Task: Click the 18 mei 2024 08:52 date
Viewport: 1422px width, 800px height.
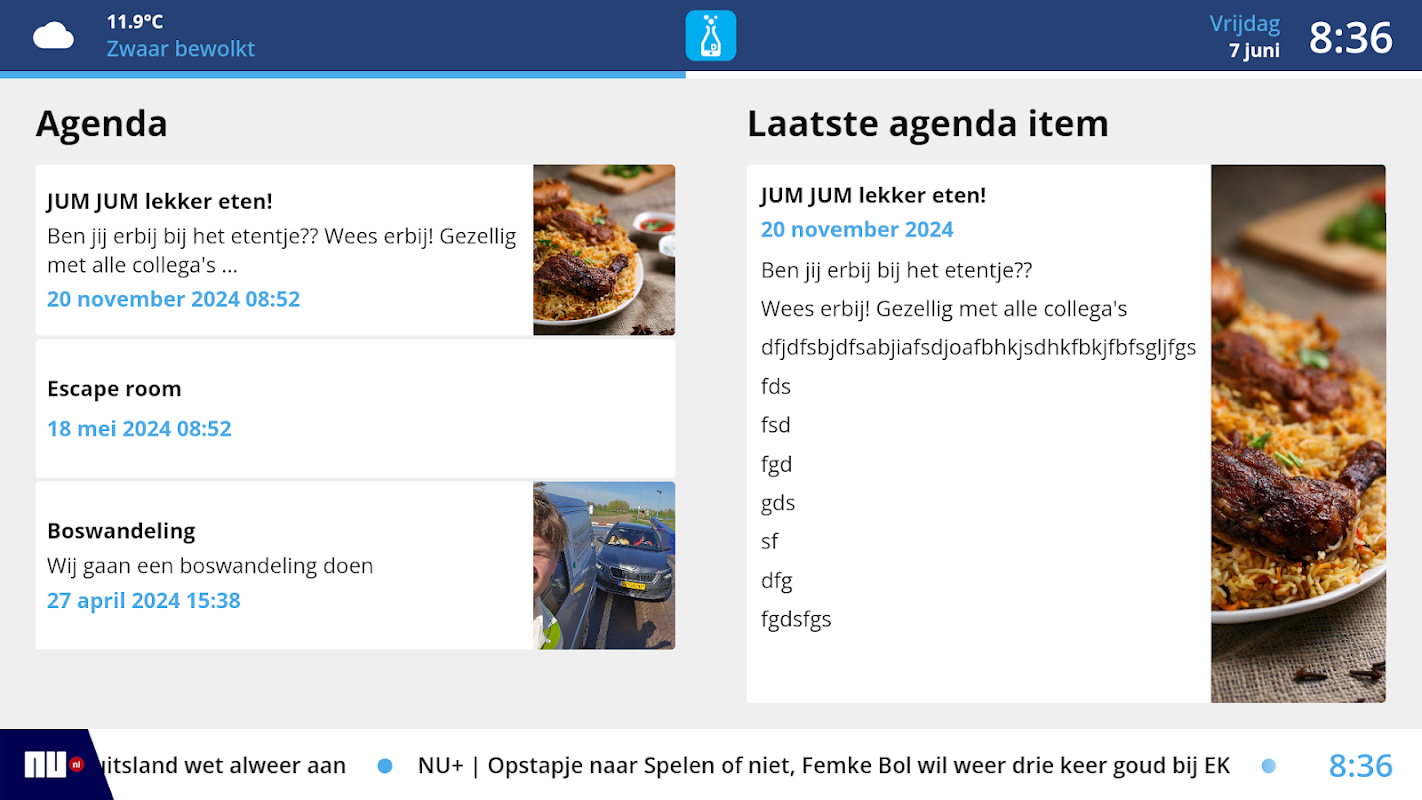Action: click(x=139, y=429)
